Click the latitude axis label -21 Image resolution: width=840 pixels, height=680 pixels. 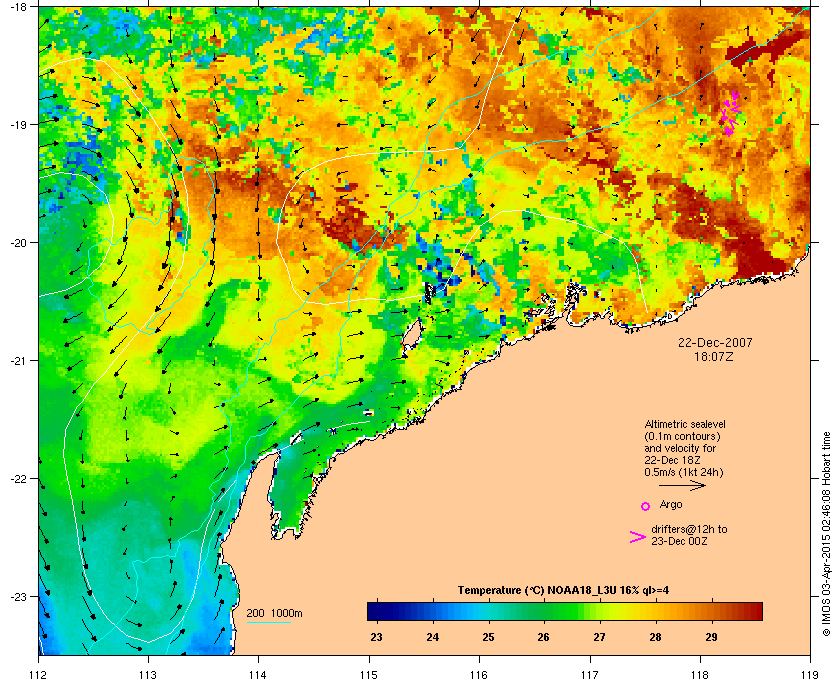tap(18, 360)
